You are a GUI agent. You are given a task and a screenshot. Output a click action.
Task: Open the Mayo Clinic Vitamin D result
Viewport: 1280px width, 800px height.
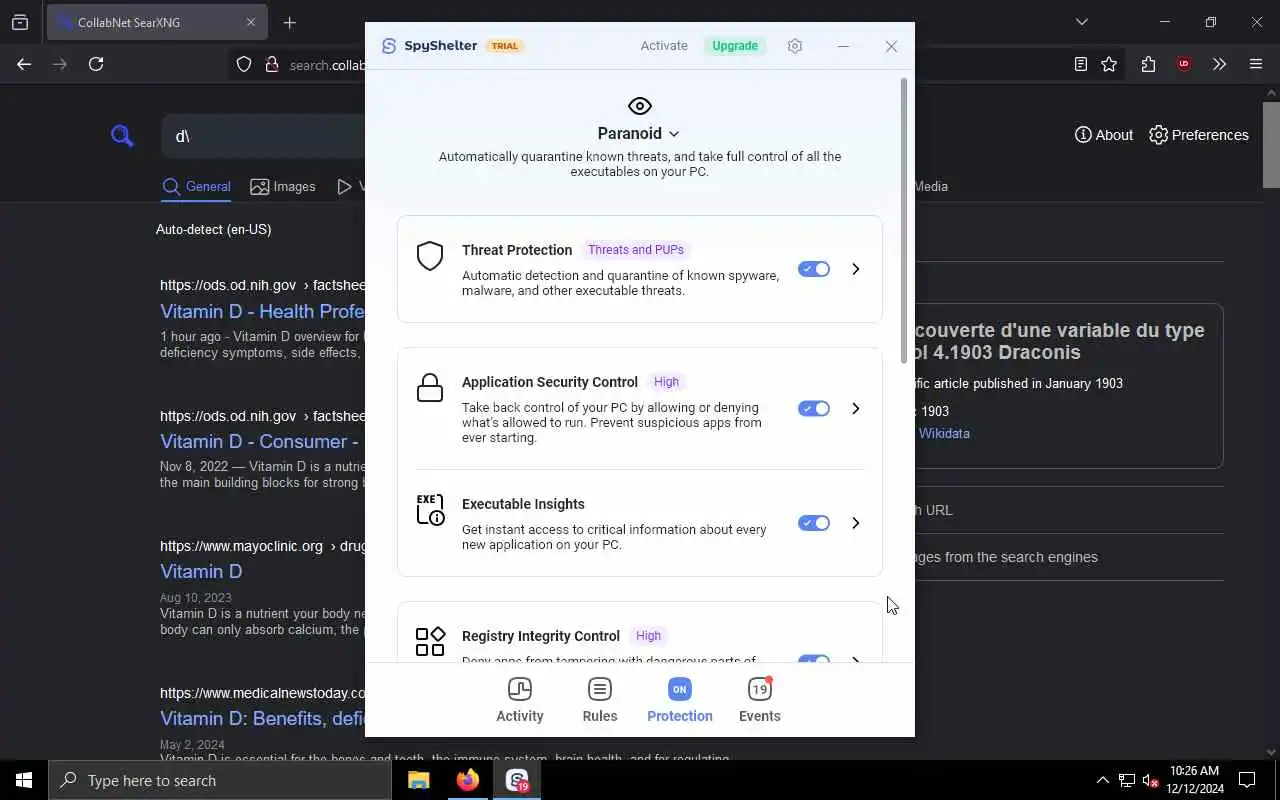click(201, 571)
